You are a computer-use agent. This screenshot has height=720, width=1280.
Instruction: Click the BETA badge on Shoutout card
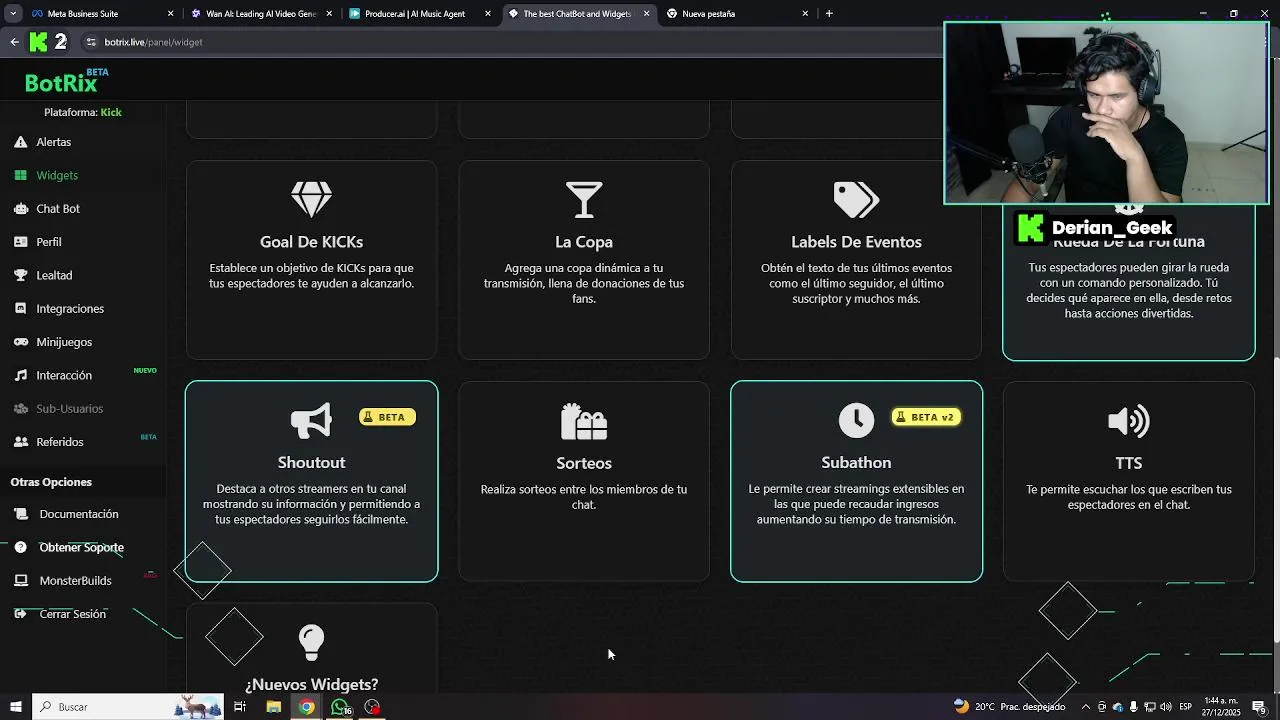388,417
